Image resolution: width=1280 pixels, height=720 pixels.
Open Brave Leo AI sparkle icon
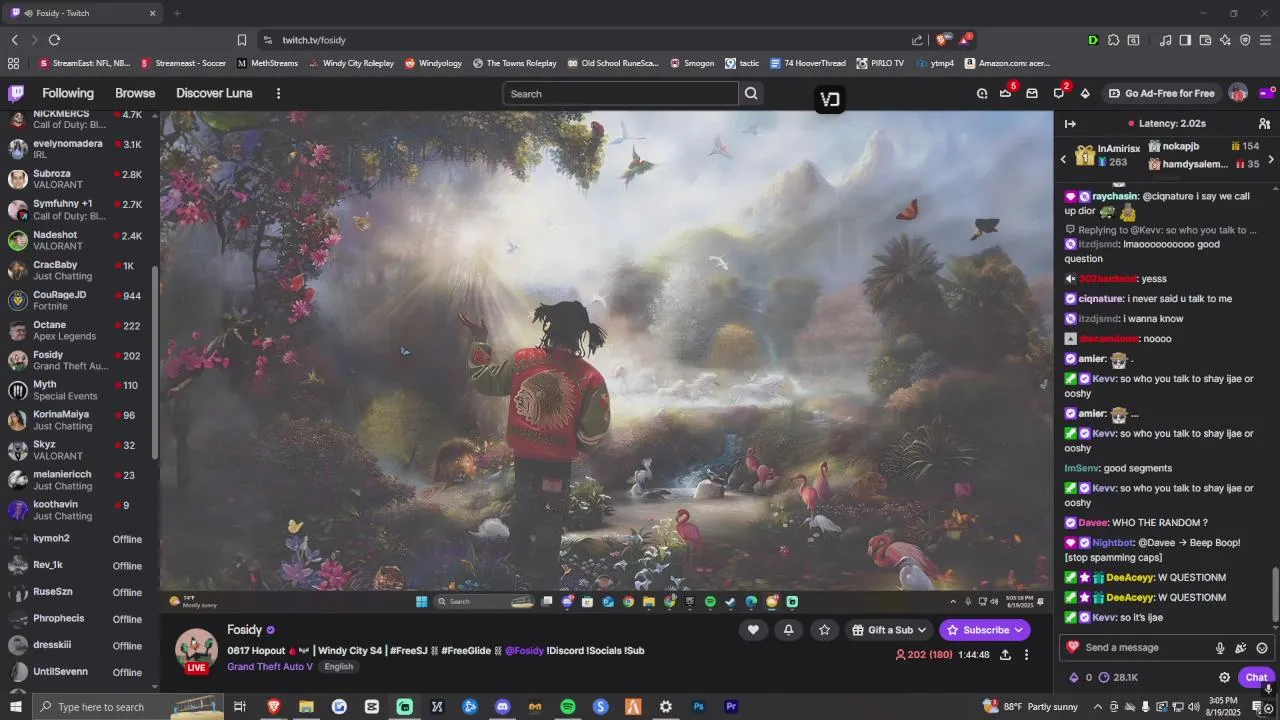(1225, 40)
